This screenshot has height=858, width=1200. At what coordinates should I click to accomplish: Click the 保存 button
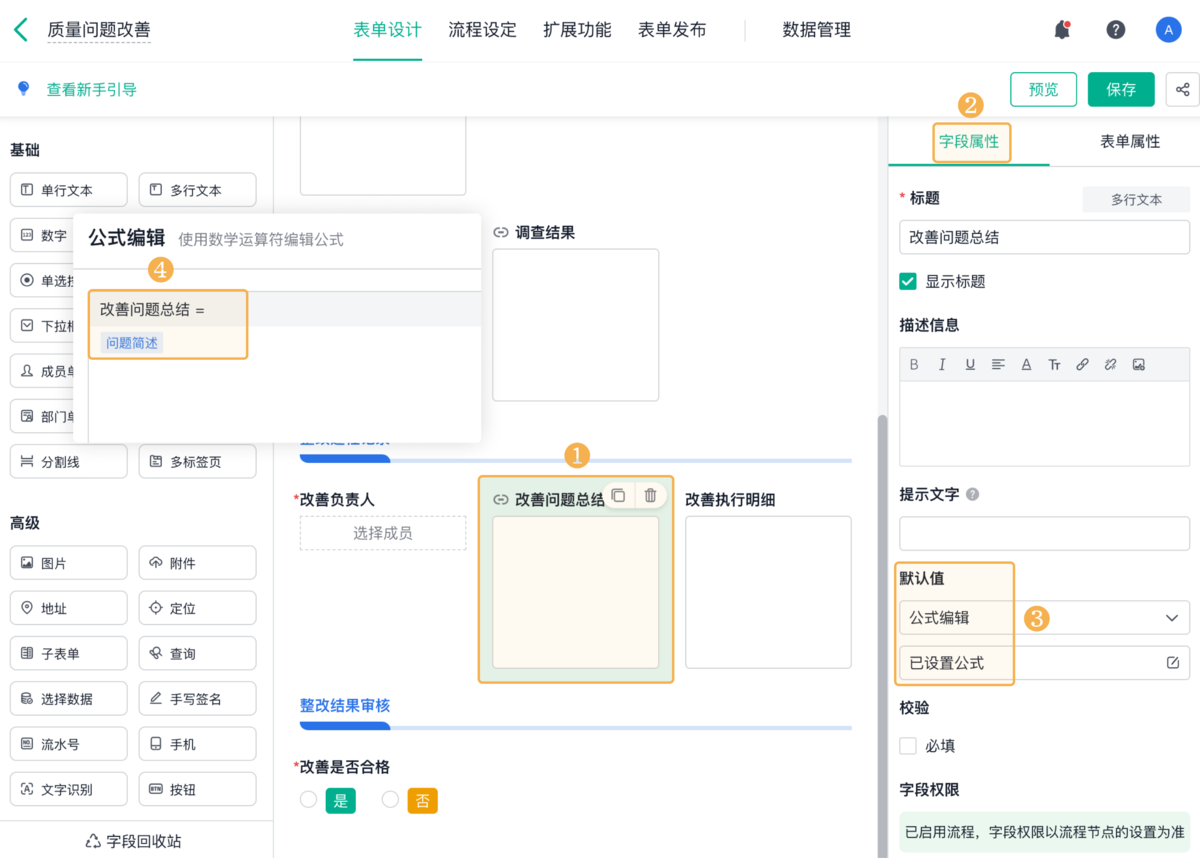click(1121, 89)
